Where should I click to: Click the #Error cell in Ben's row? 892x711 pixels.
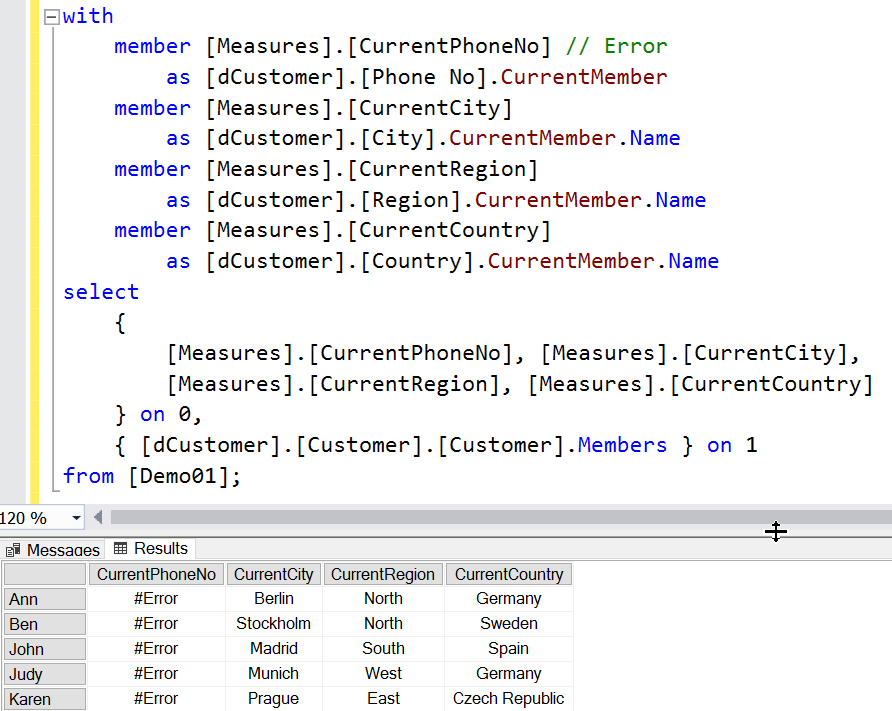coord(156,624)
